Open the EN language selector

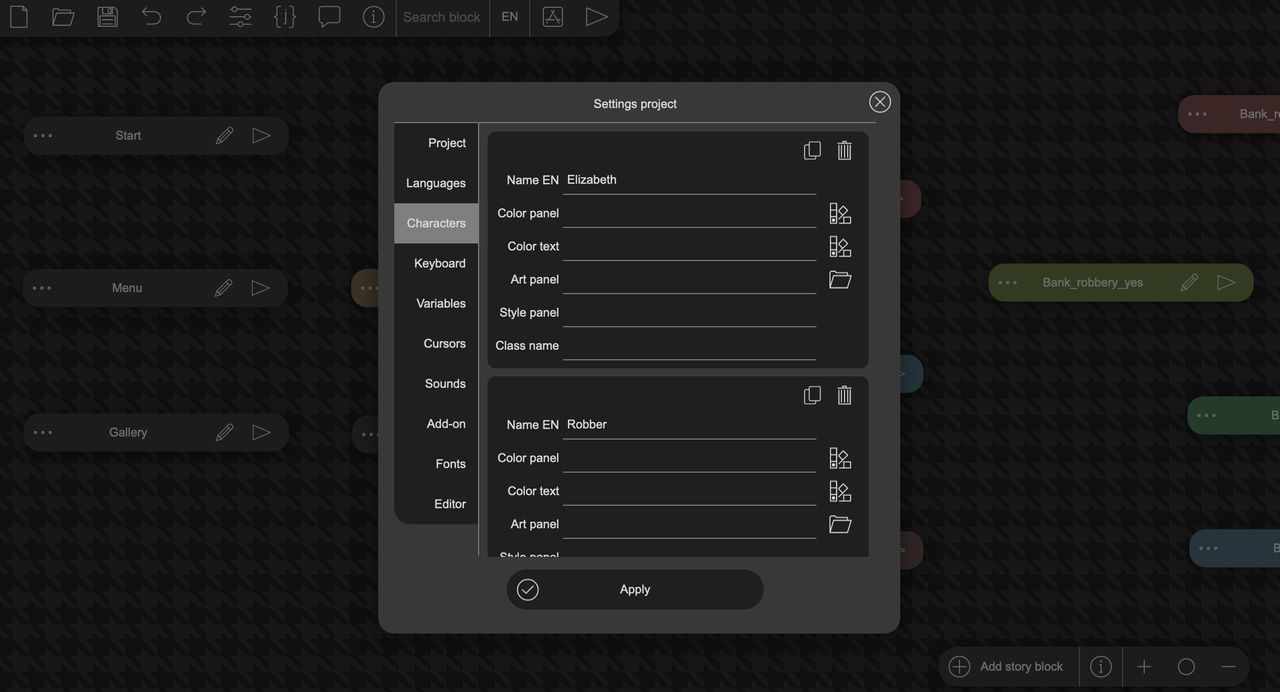pyautogui.click(x=510, y=17)
